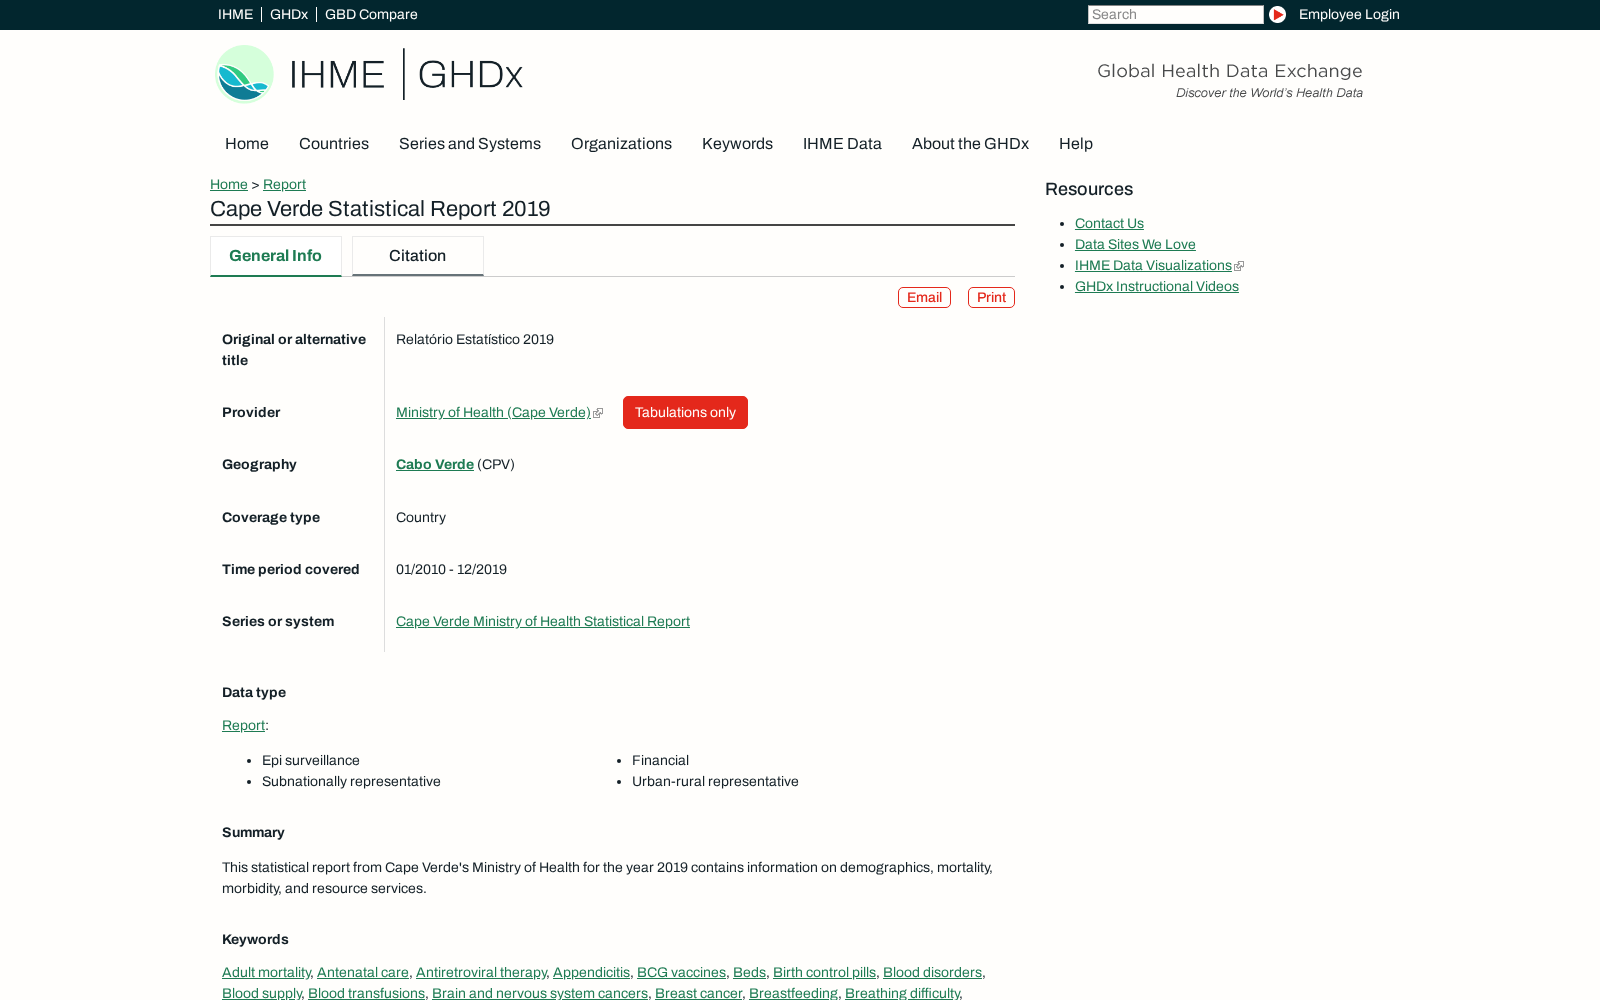The image size is (1600, 1000).
Task: Click Epi surveillance list item
Action: (x=311, y=760)
